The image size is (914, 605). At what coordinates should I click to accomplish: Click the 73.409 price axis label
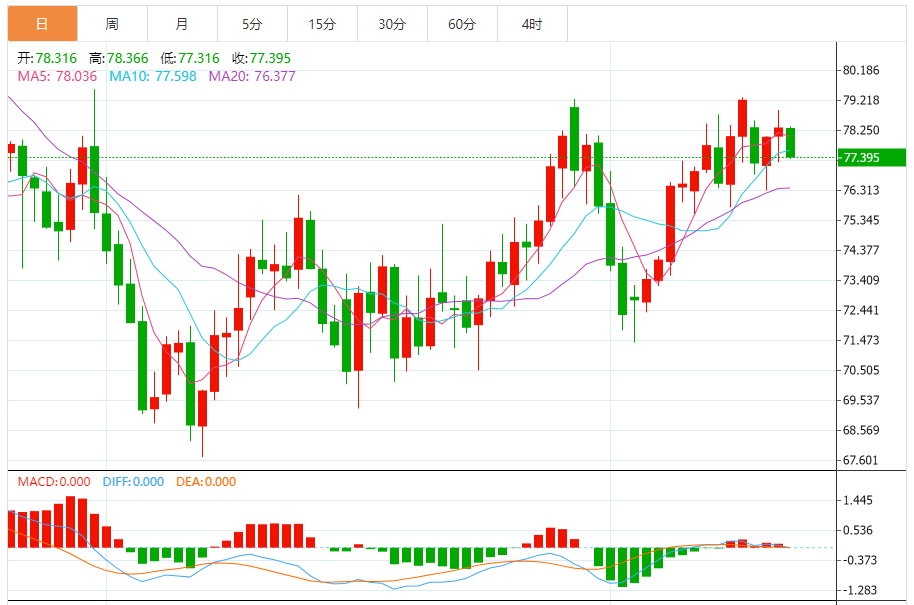click(861, 280)
